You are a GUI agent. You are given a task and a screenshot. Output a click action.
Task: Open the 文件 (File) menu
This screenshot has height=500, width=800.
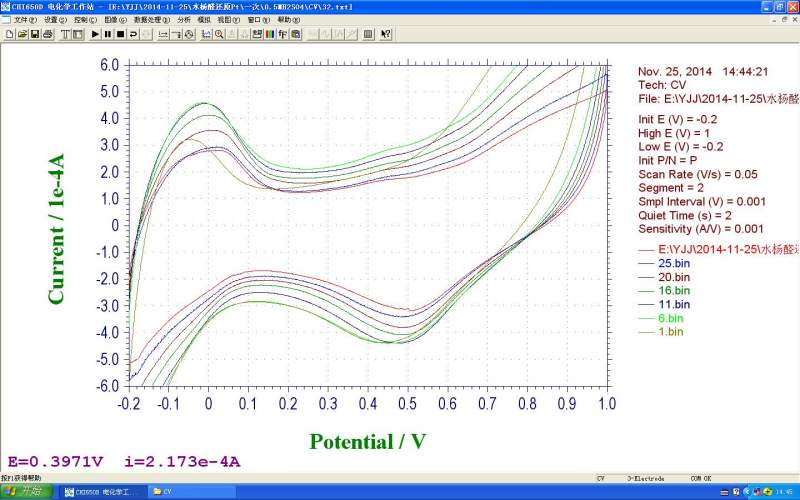[24, 19]
